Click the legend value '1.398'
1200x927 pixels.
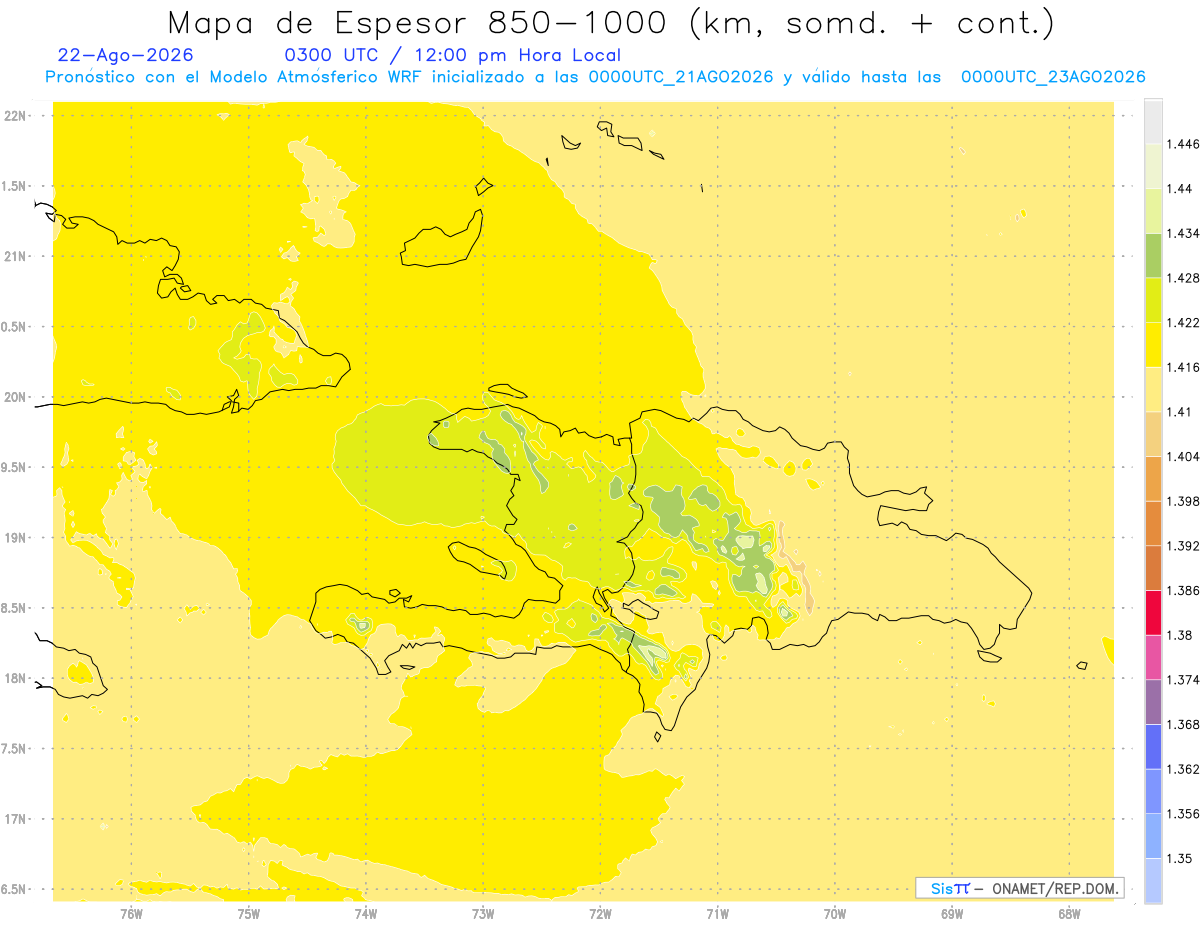pyautogui.click(x=1182, y=501)
